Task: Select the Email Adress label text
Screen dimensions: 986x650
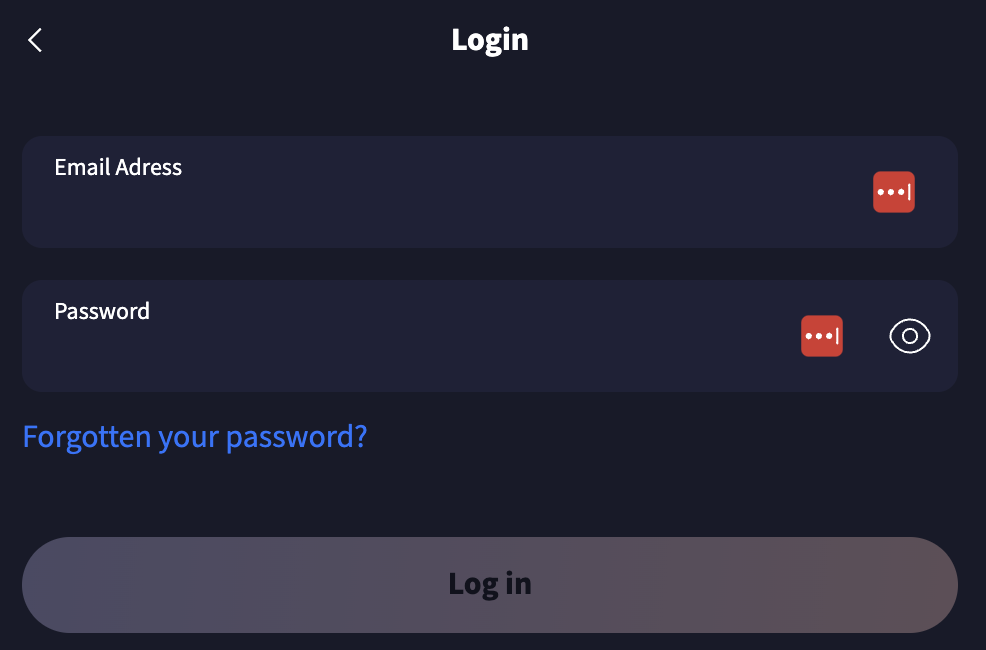Action: pos(118,167)
